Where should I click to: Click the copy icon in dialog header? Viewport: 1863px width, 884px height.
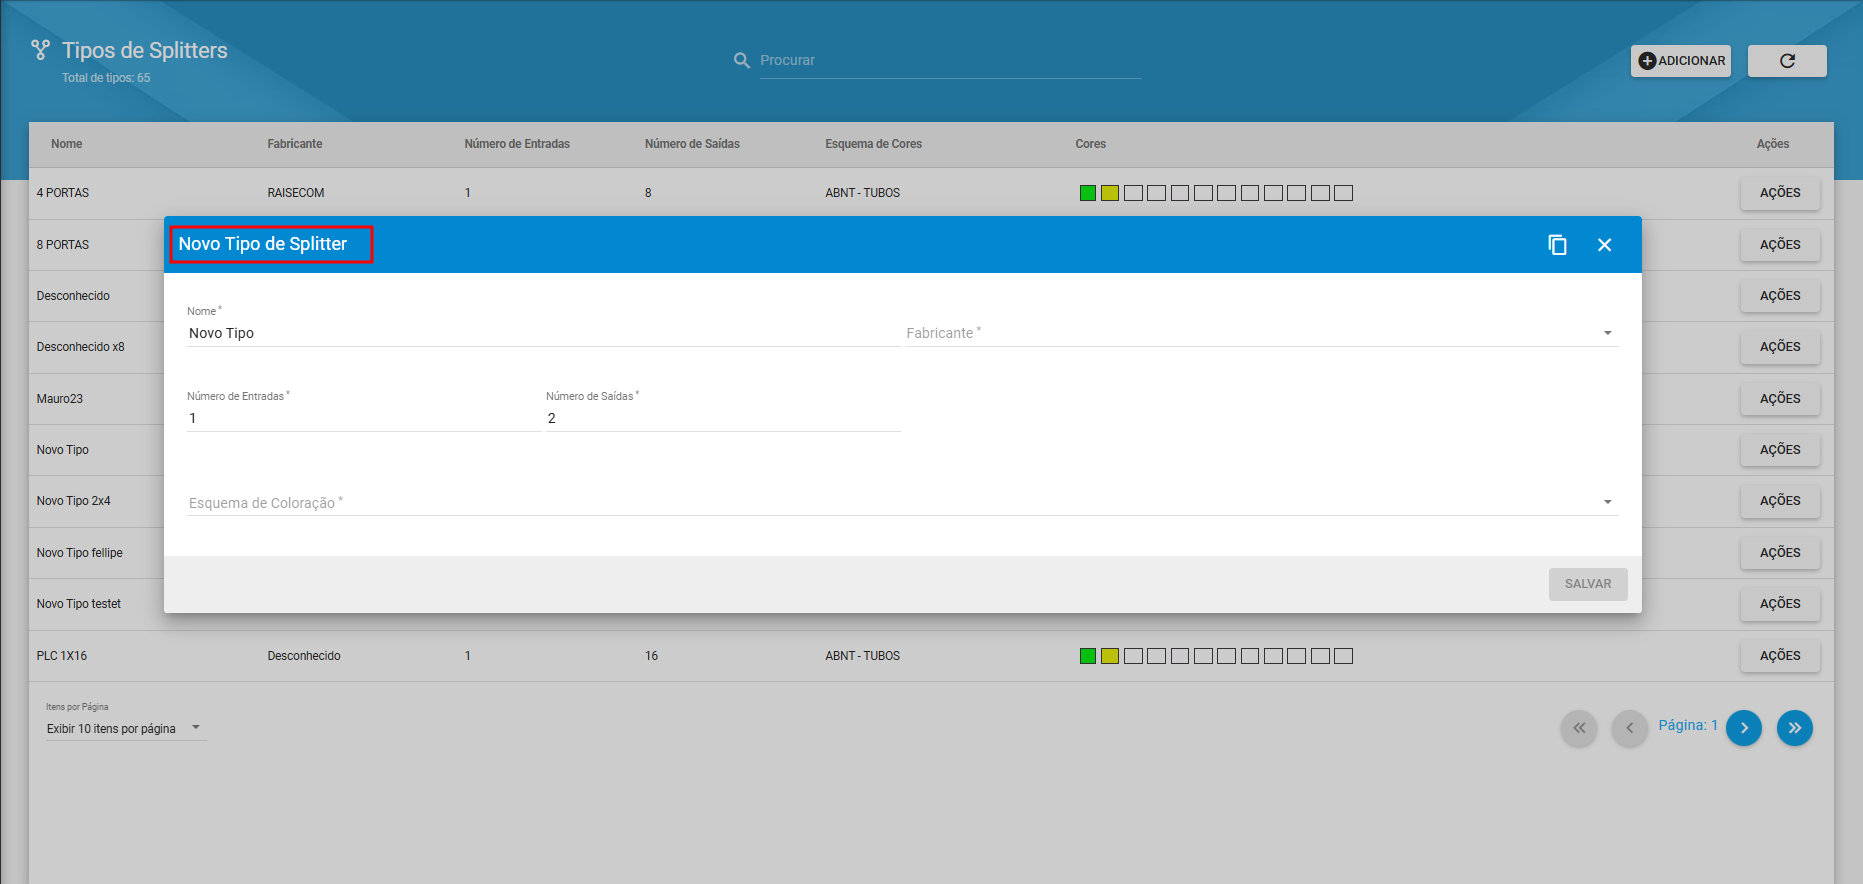tap(1557, 245)
